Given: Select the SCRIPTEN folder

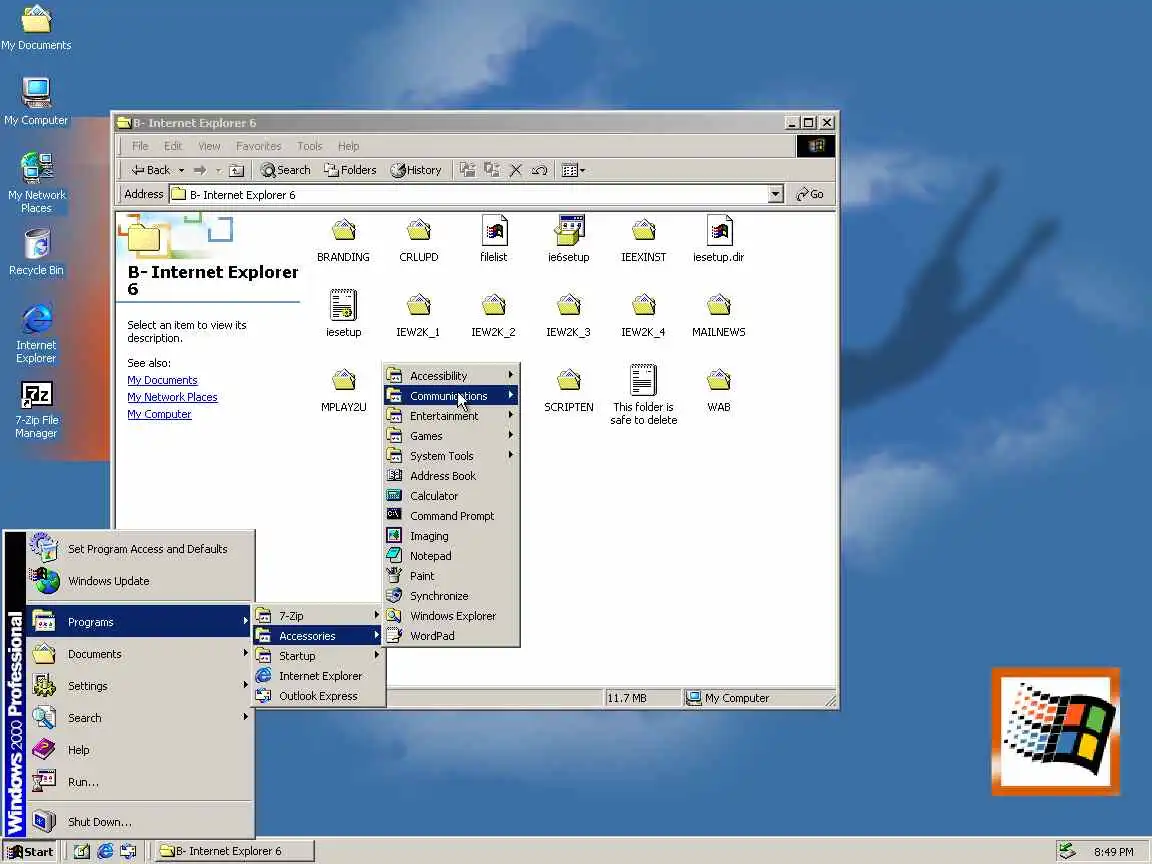Looking at the screenshot, I should pos(569,381).
